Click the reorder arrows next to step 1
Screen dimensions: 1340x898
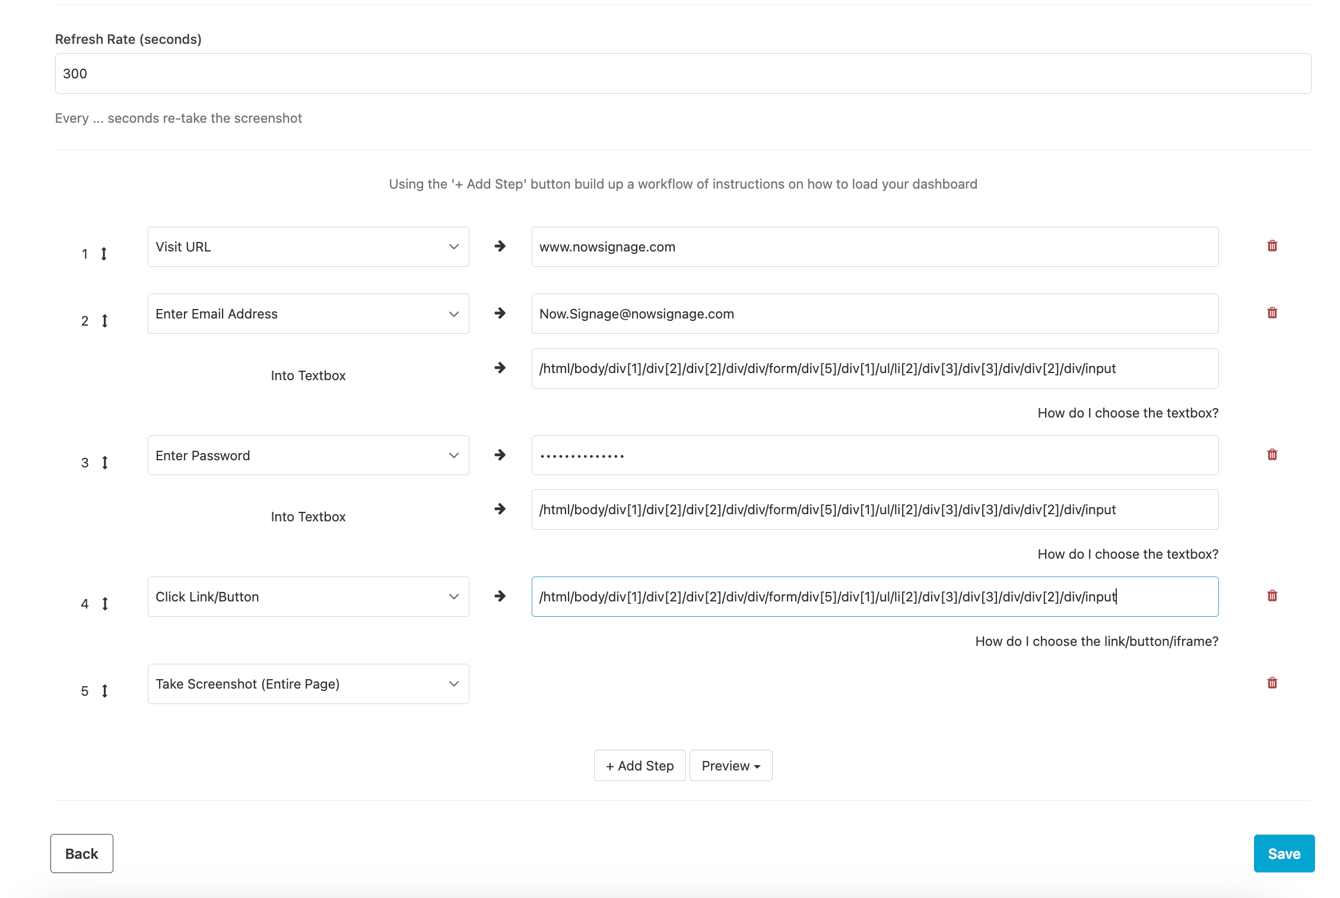[104, 254]
